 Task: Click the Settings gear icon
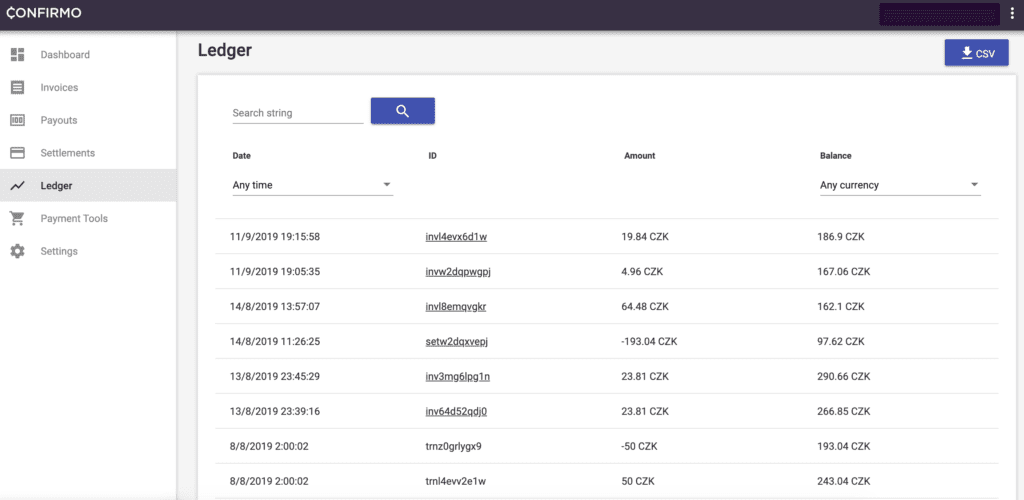coord(18,251)
